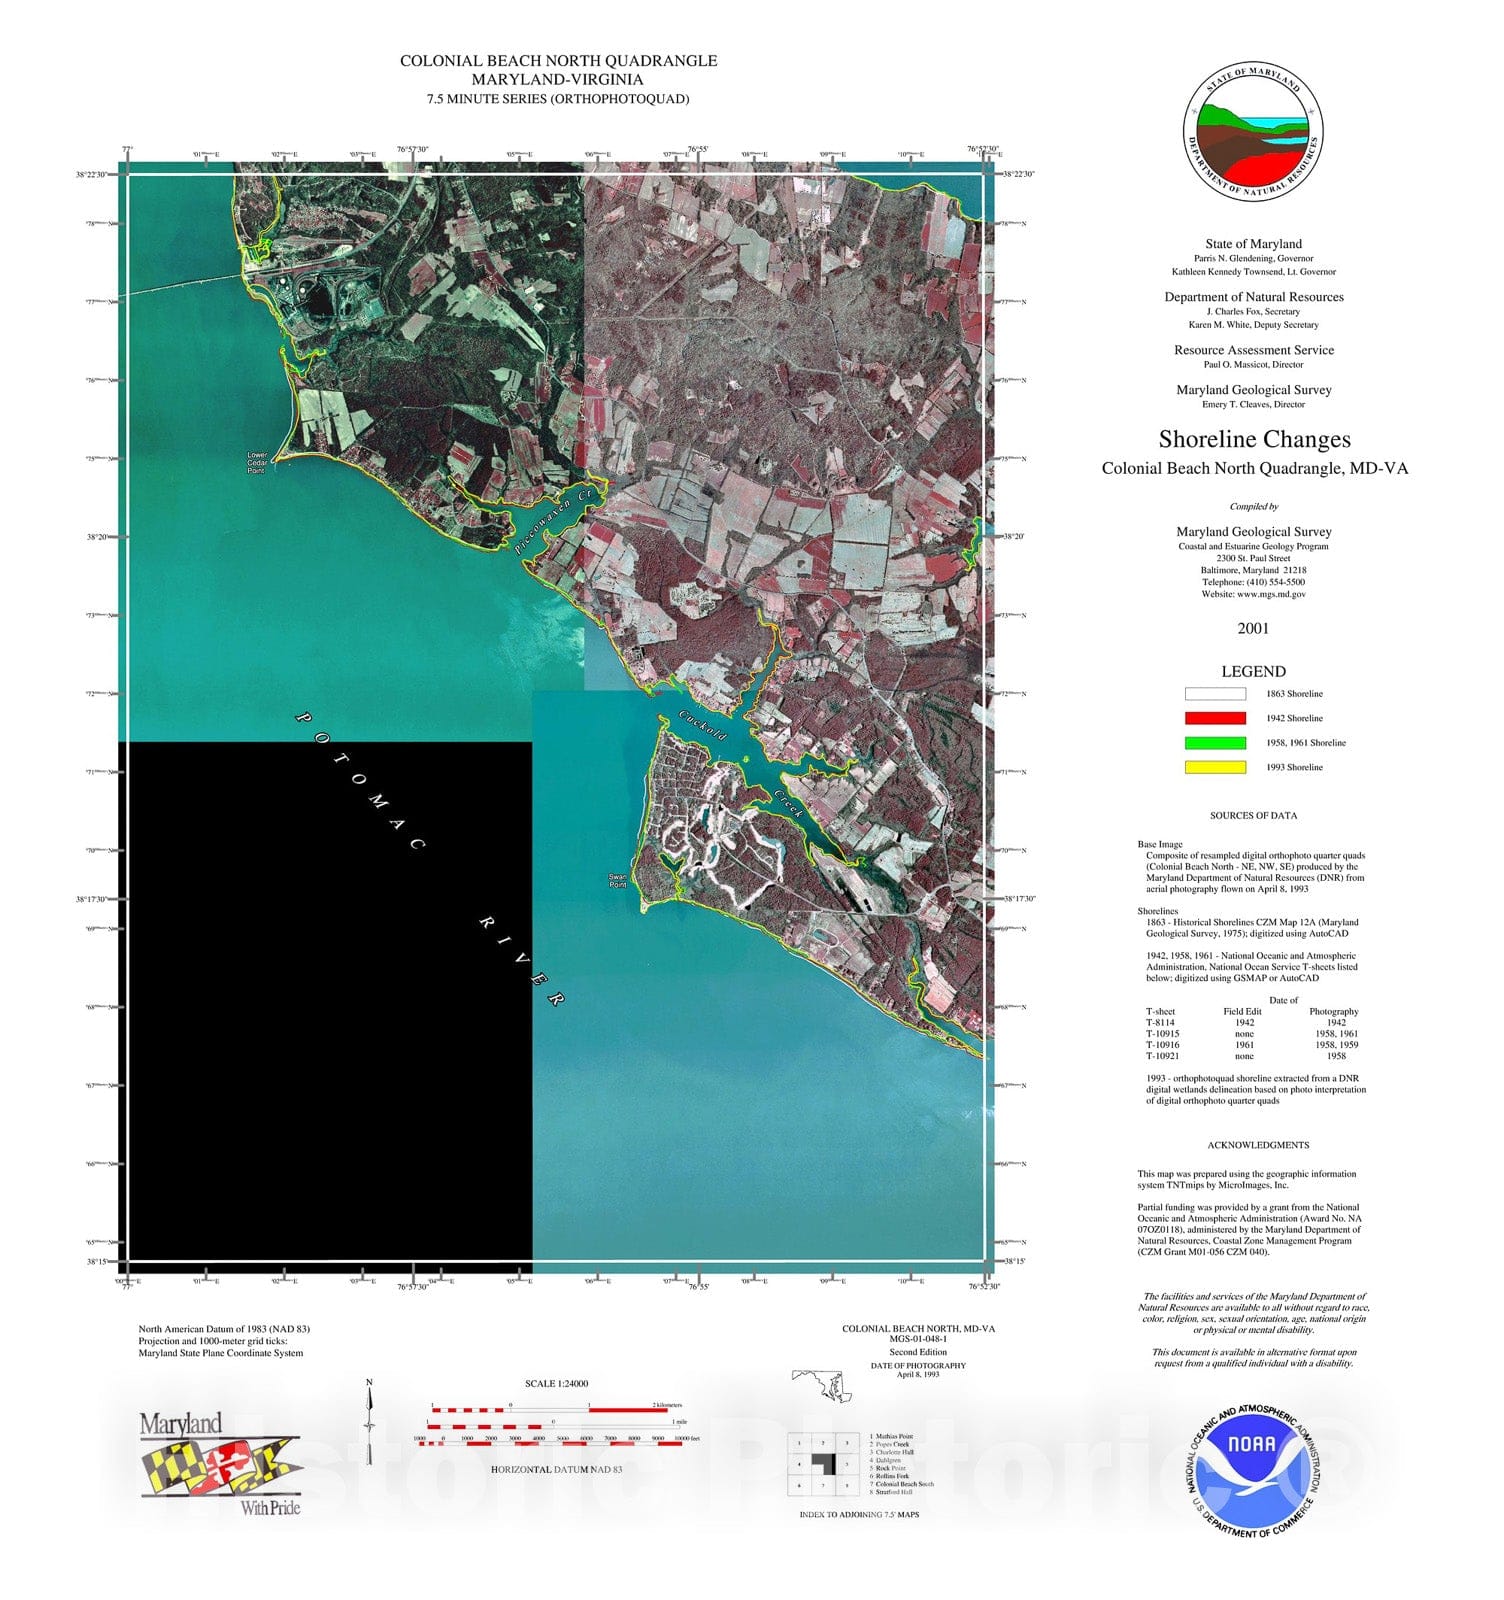
Task: Select the Maryland With Pride flag logo
Action: point(220,1465)
